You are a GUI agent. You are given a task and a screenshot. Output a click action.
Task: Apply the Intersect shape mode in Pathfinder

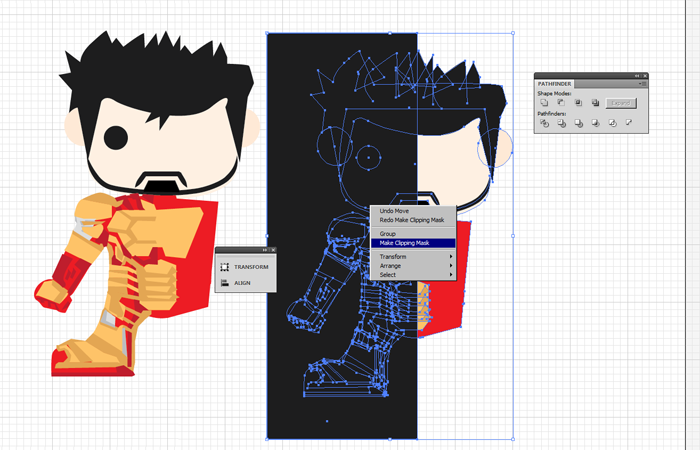[x=578, y=103]
